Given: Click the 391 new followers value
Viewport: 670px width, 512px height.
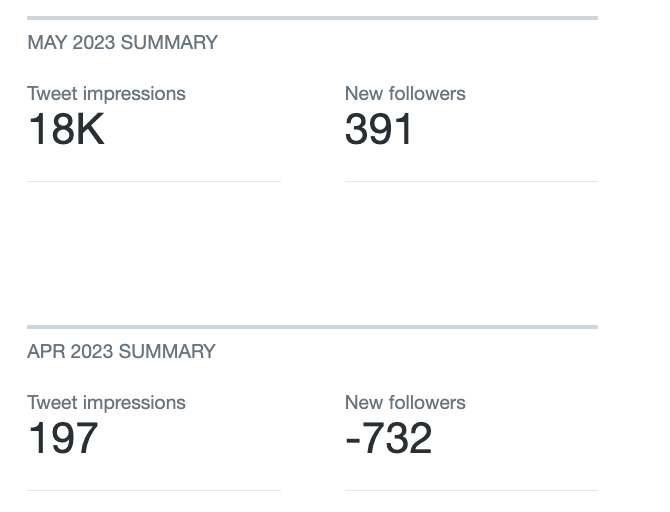Looking at the screenshot, I should point(379,130).
